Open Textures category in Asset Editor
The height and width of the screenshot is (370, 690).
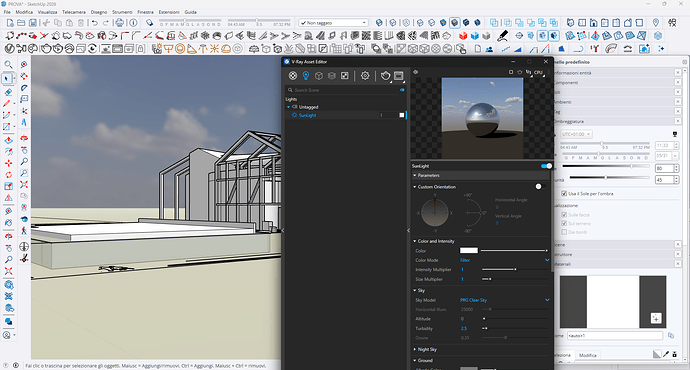[x=345, y=76]
